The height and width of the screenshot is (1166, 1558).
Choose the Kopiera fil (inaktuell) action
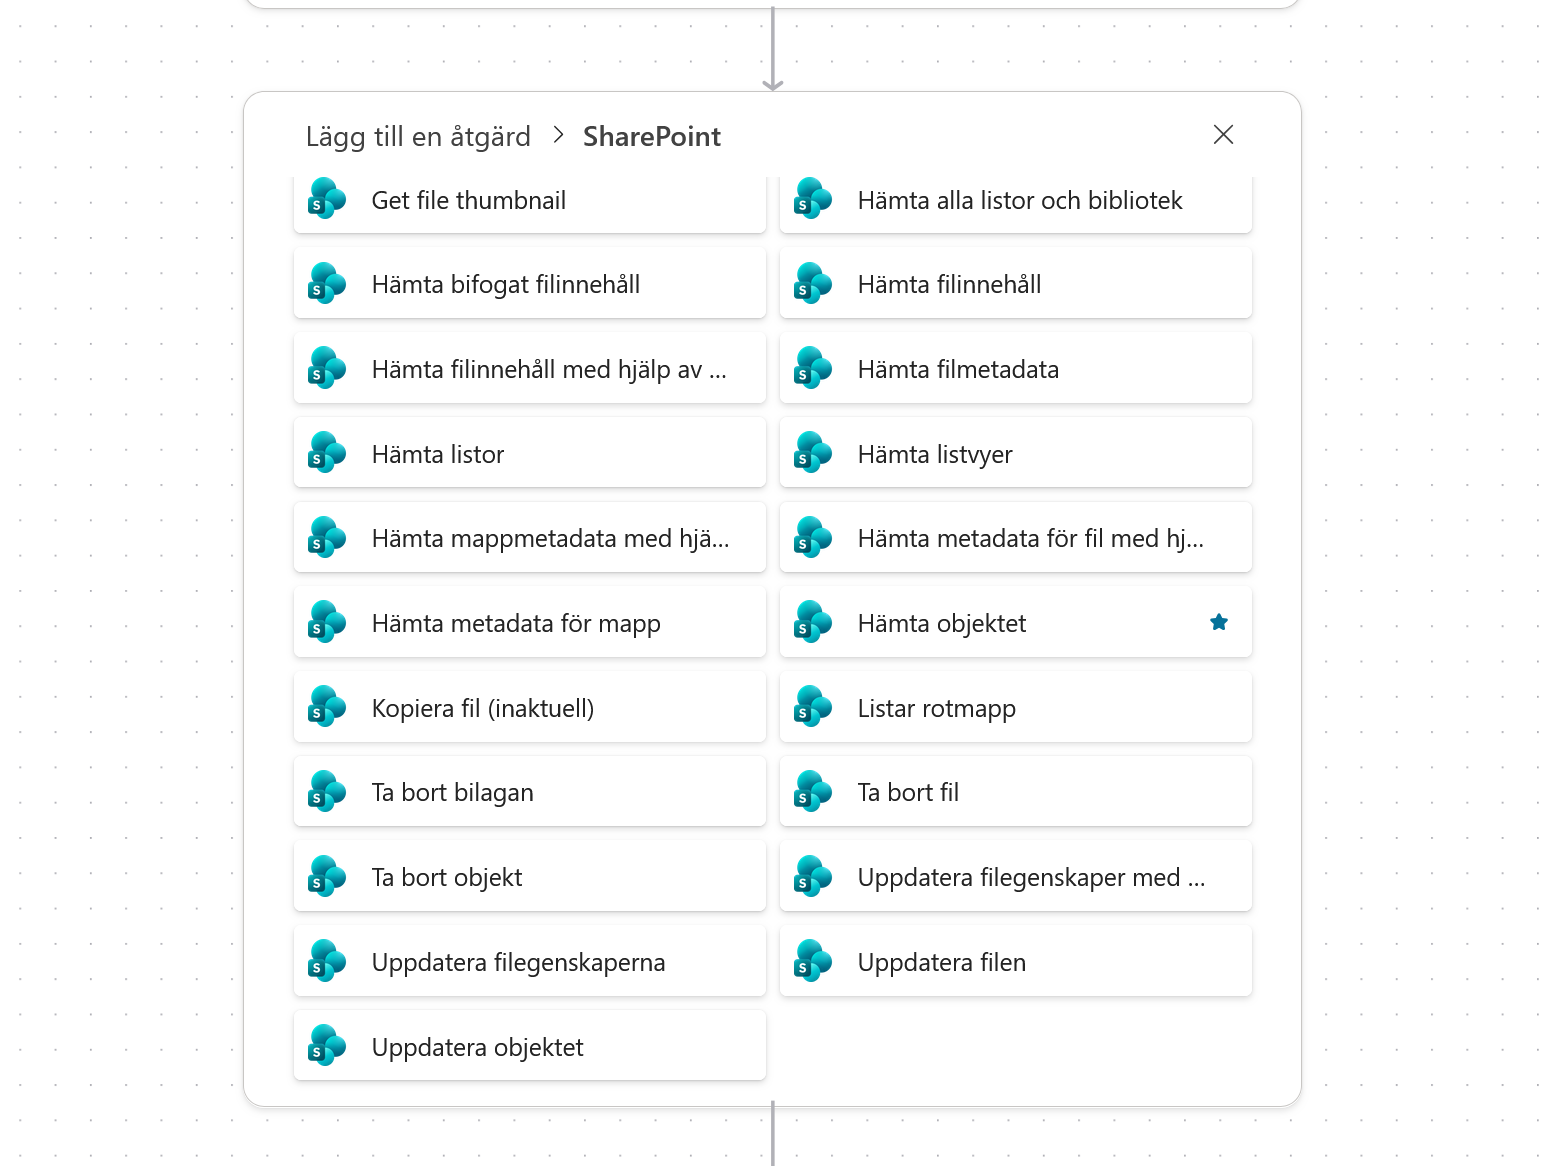click(x=530, y=707)
